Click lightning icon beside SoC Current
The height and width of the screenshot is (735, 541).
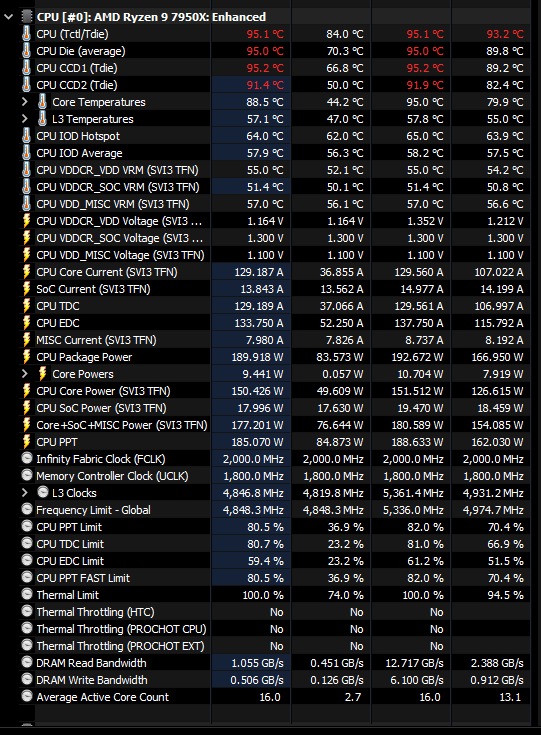(x=27, y=289)
